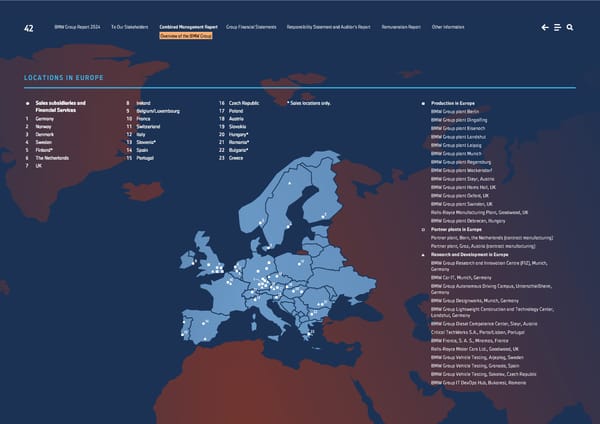The width and height of the screenshot is (600, 424).
Task: Open the table of contents menu icon
Action: pyautogui.click(x=557, y=27)
